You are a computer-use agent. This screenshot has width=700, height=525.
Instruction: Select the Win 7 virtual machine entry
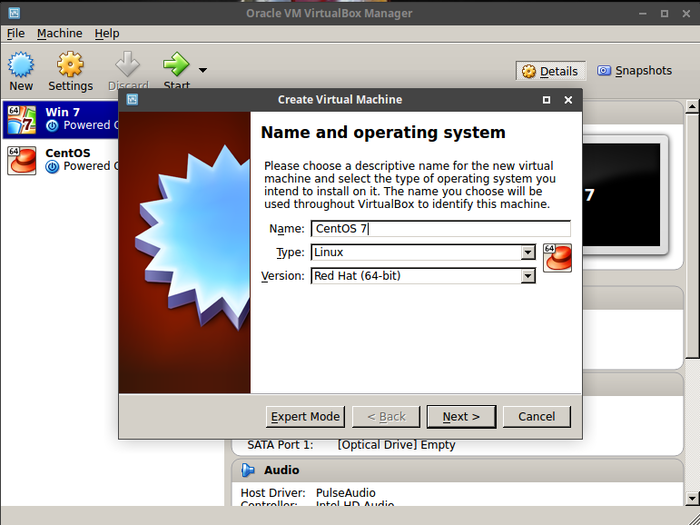point(61,120)
